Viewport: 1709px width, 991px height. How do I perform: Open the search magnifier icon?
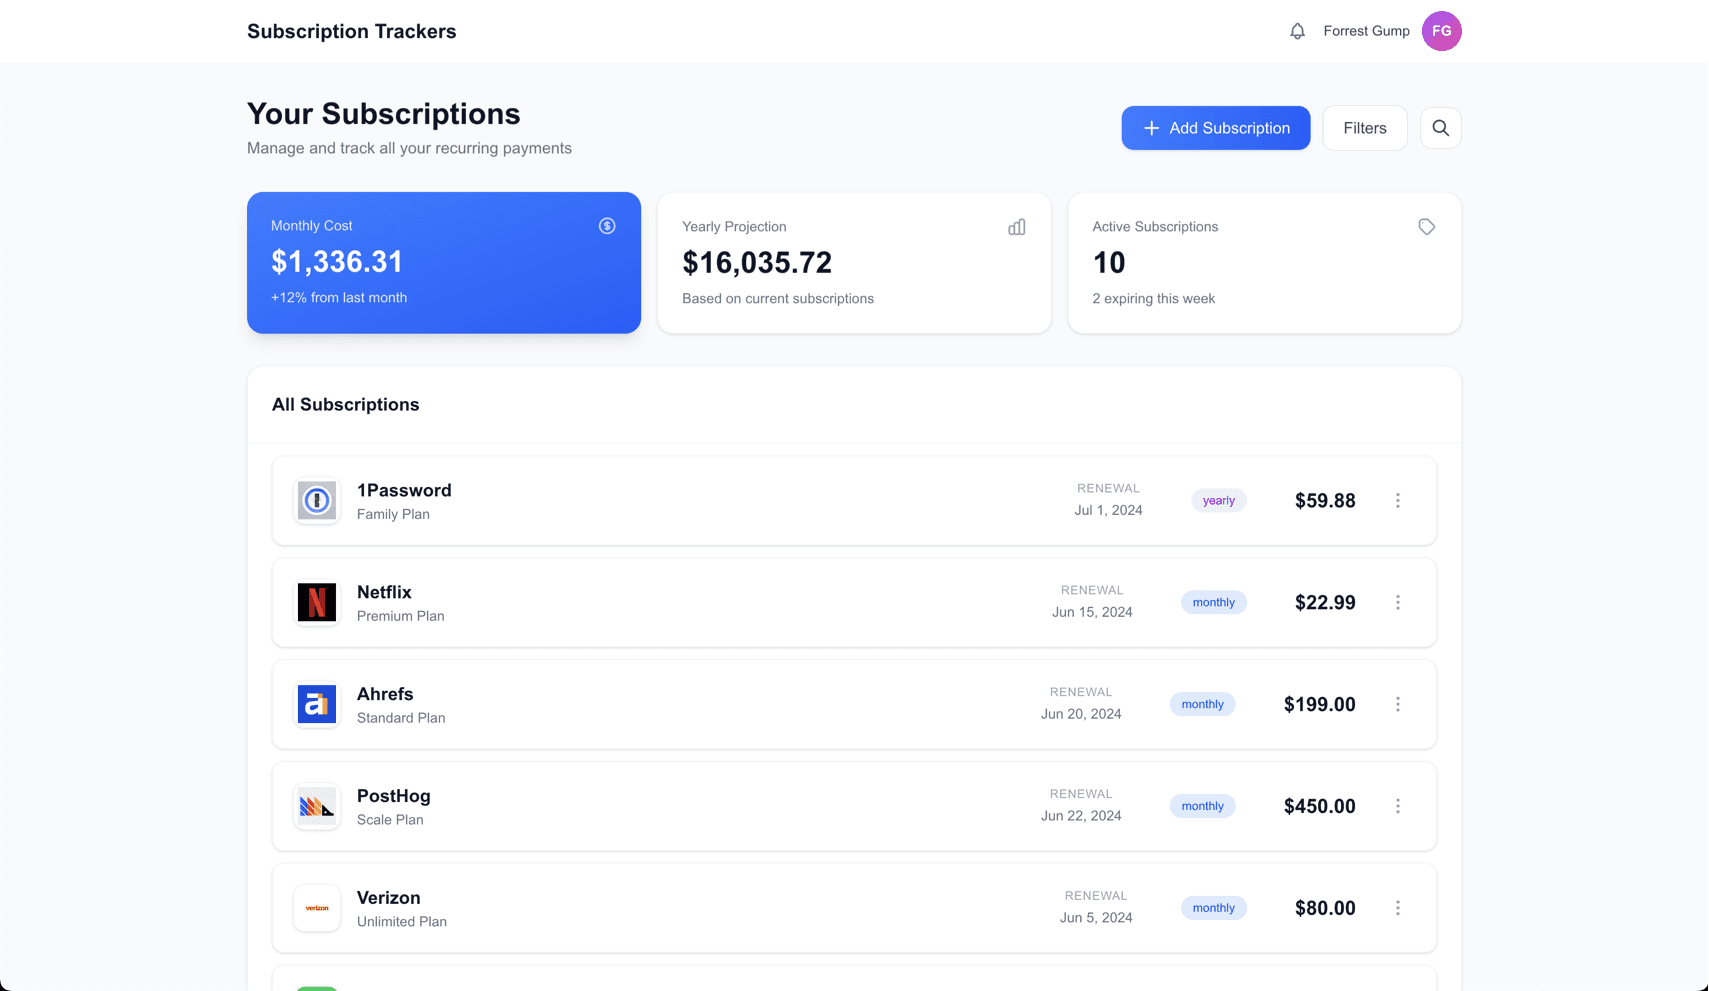pos(1440,128)
